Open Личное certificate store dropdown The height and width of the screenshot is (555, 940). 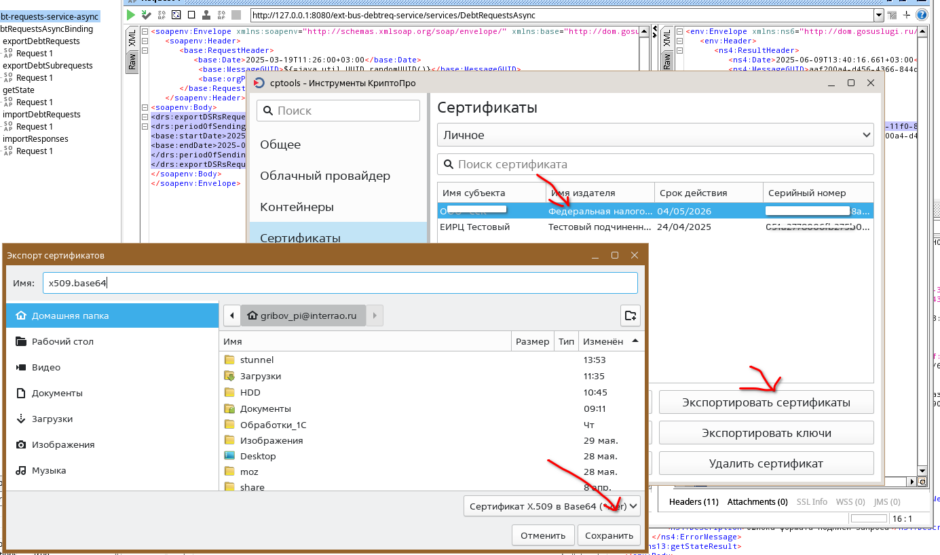(x=655, y=135)
